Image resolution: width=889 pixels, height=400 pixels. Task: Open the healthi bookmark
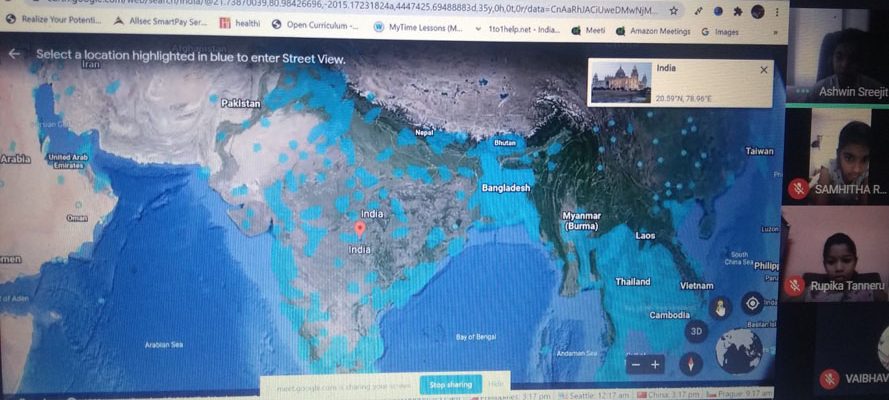(x=240, y=24)
